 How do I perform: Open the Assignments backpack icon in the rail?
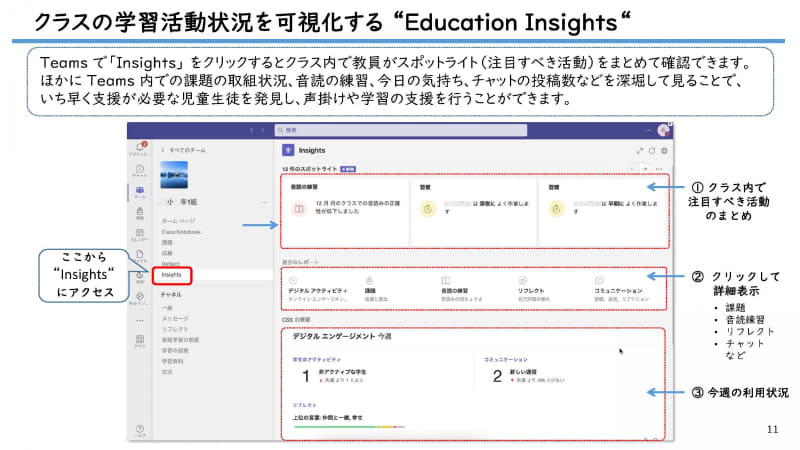click(140, 211)
